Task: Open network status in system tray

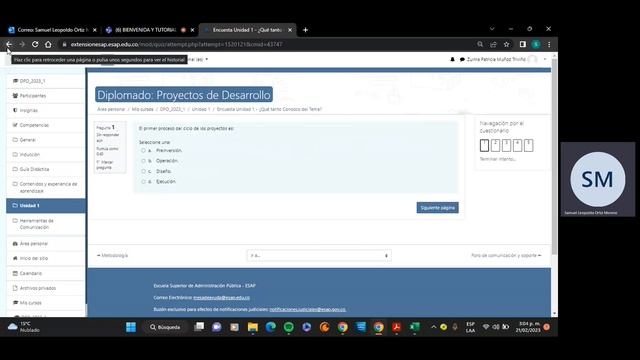Action: tap(486, 327)
